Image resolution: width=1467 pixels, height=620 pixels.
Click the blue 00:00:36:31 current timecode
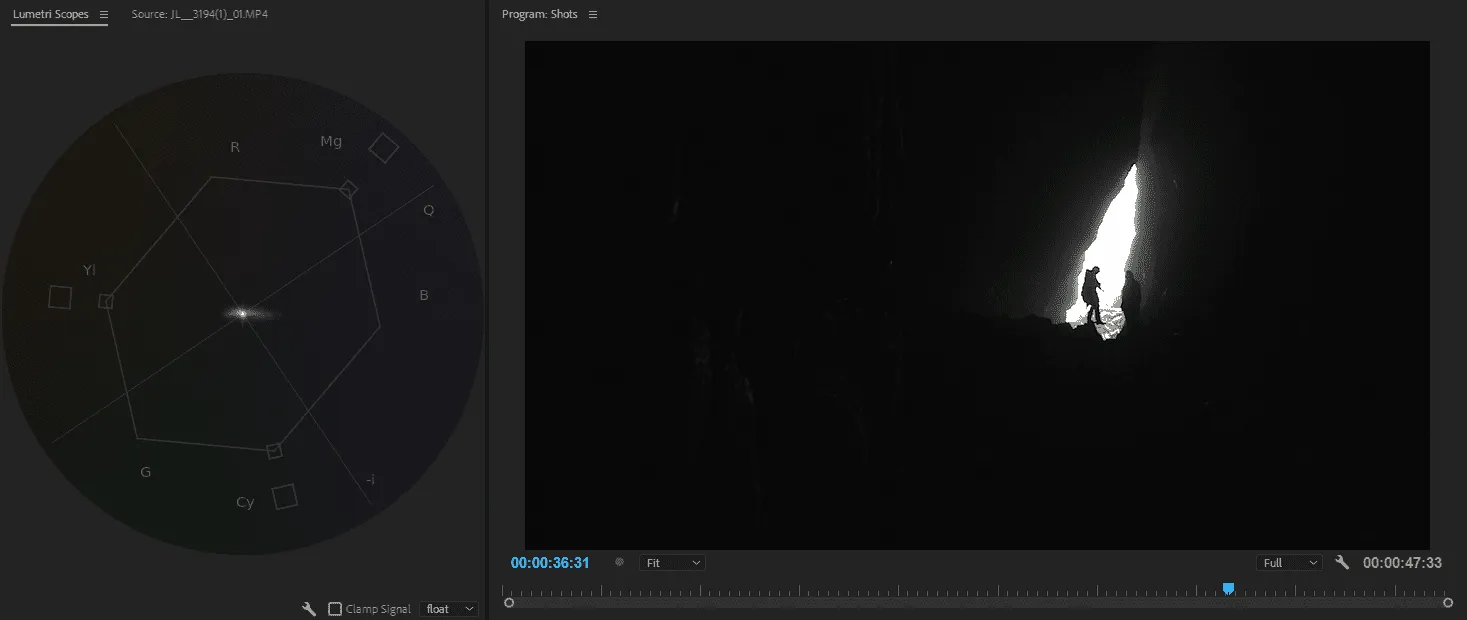(550, 563)
